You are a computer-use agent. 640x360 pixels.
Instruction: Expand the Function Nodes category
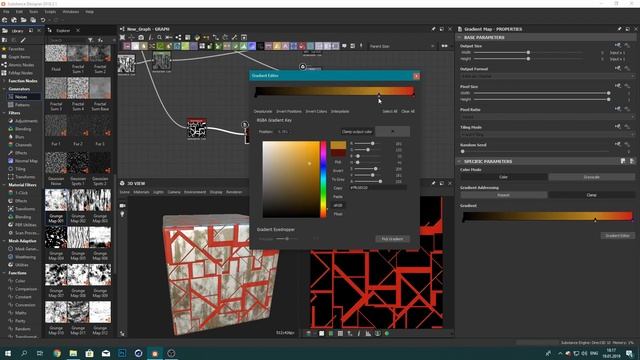[4, 81]
